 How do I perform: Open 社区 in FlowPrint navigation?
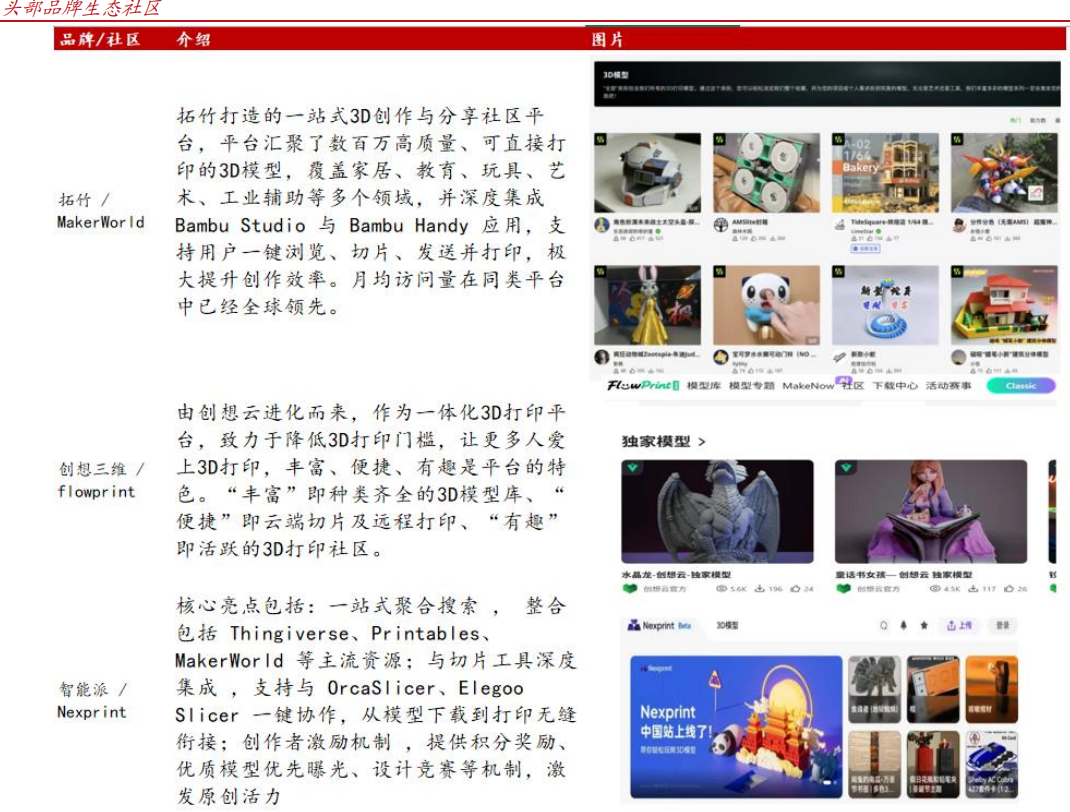(852, 386)
